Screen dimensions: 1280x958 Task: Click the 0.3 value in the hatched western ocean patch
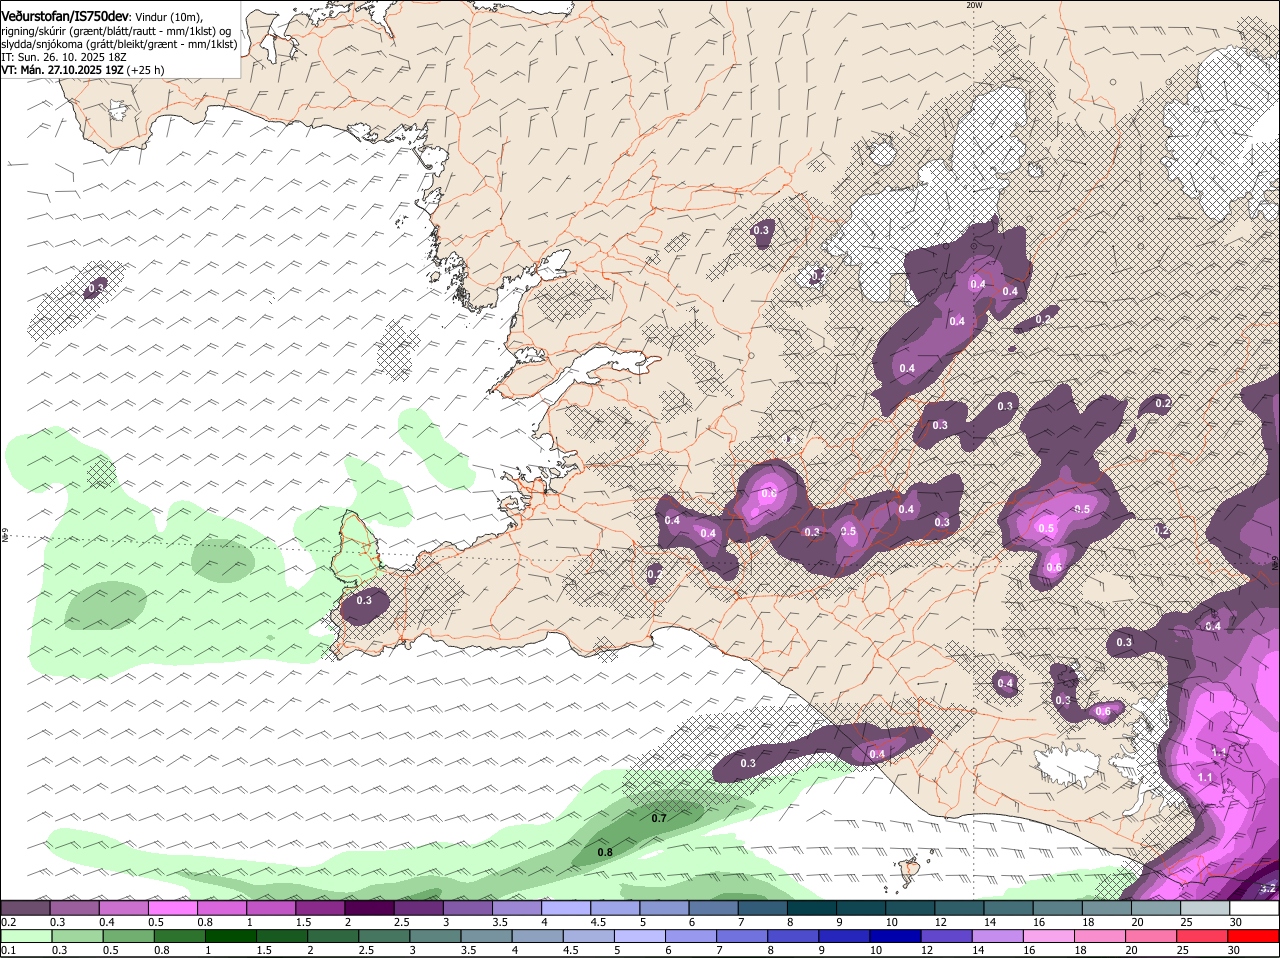click(96, 288)
